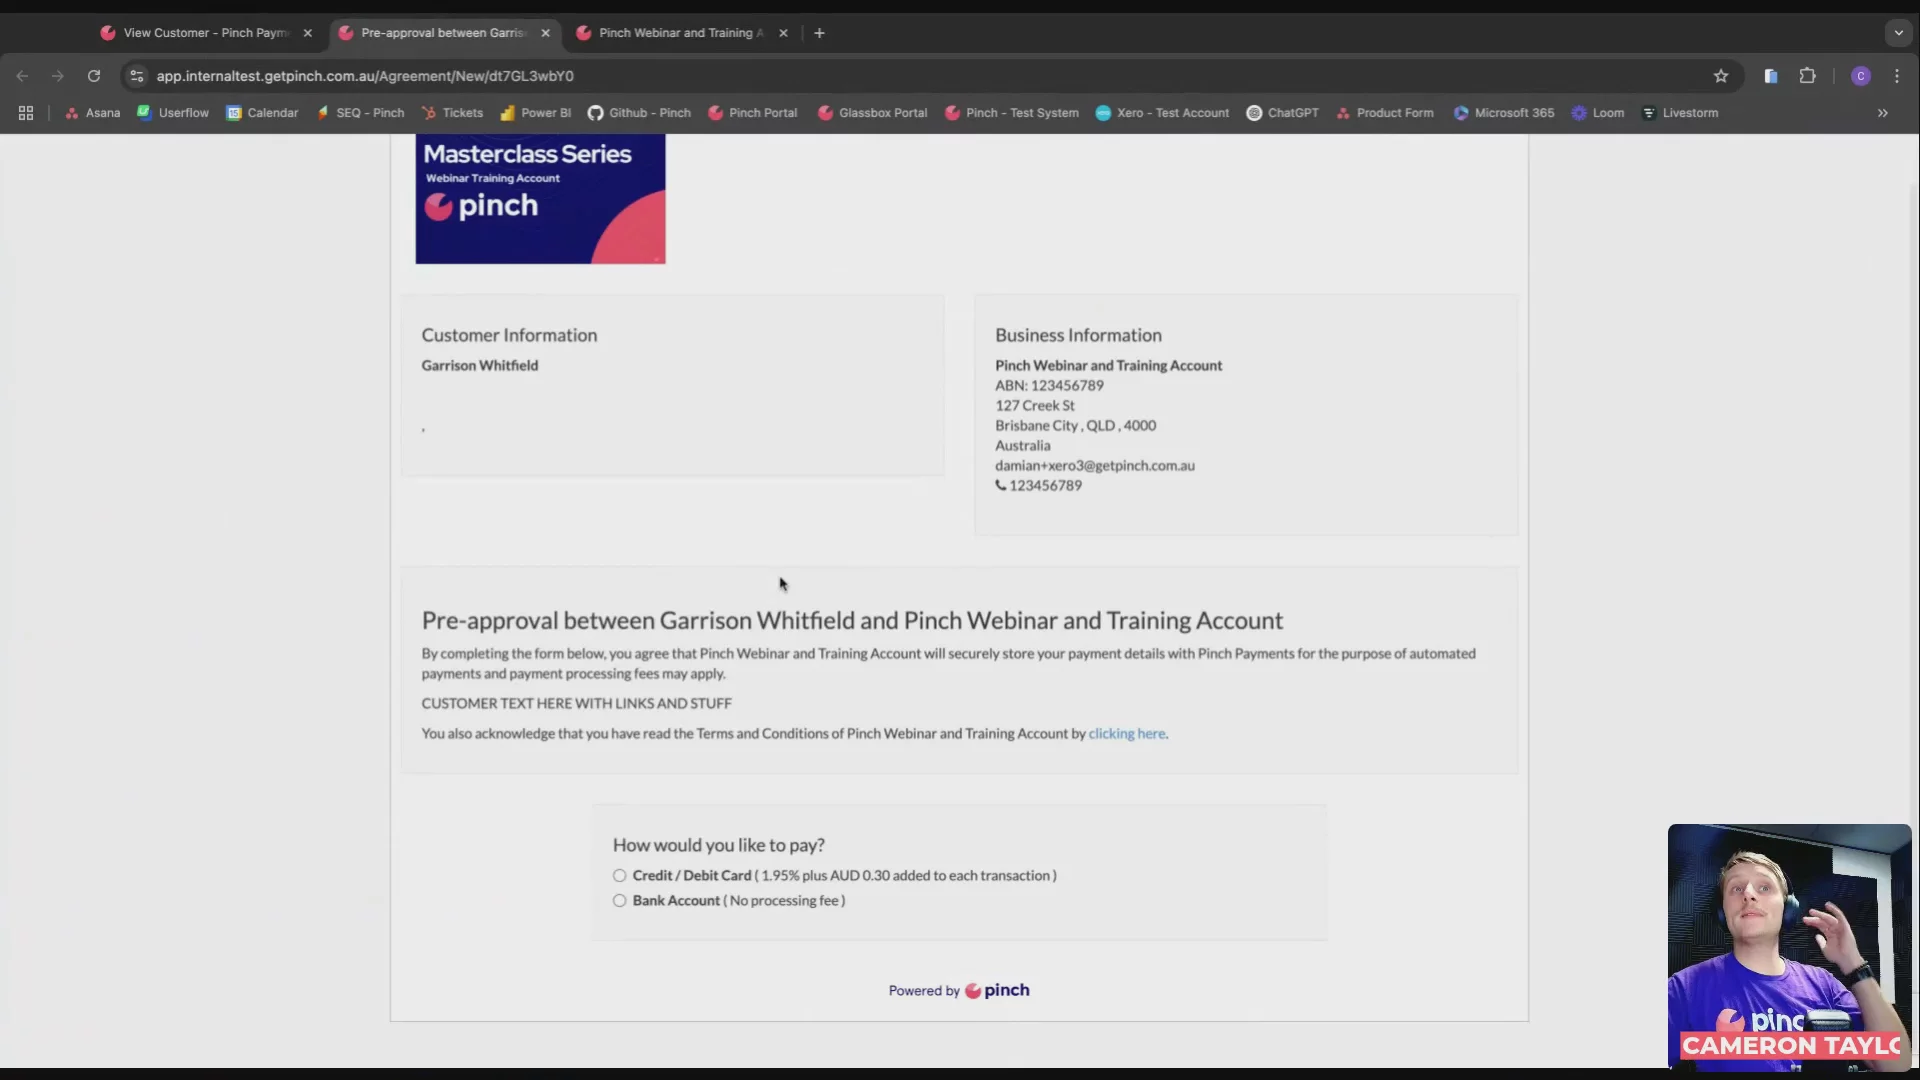Click the CUSTOMER TEXT HERE WITH LINKS line
1920x1080 pixels.
576,703
